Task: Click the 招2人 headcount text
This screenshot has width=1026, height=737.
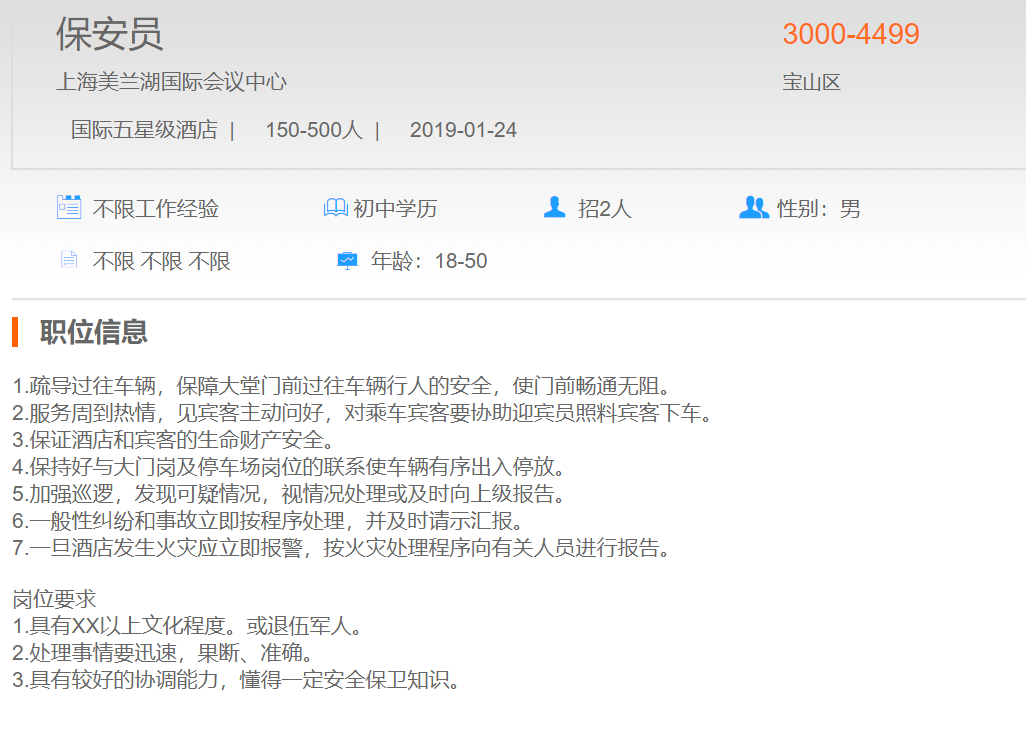Action: click(605, 209)
